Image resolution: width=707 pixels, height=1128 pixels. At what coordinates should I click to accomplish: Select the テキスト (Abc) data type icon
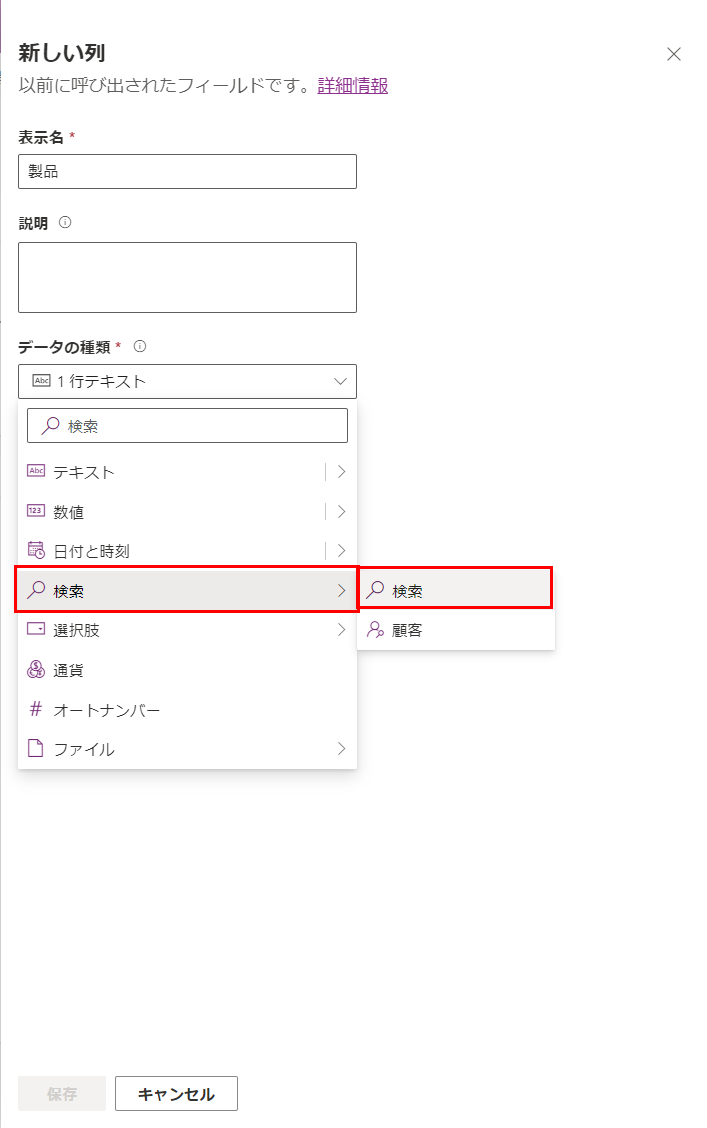38,471
